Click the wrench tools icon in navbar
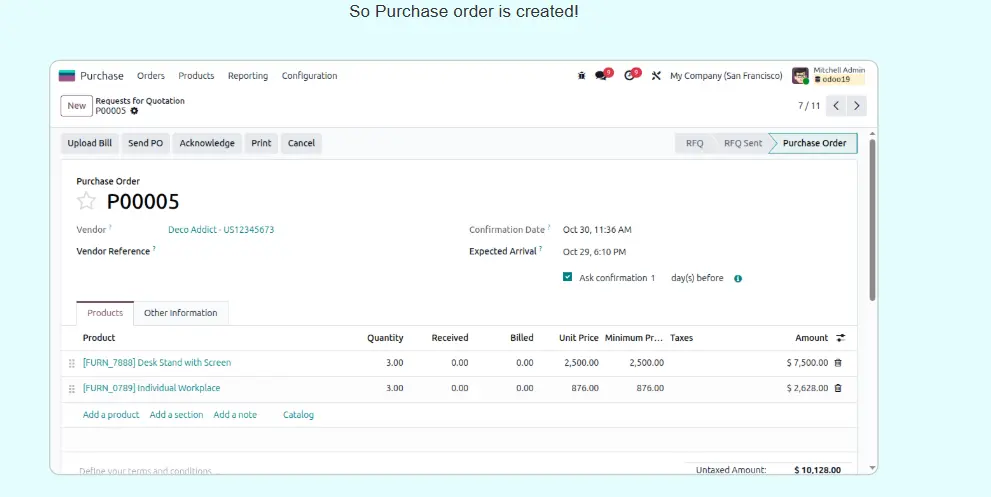 point(656,76)
